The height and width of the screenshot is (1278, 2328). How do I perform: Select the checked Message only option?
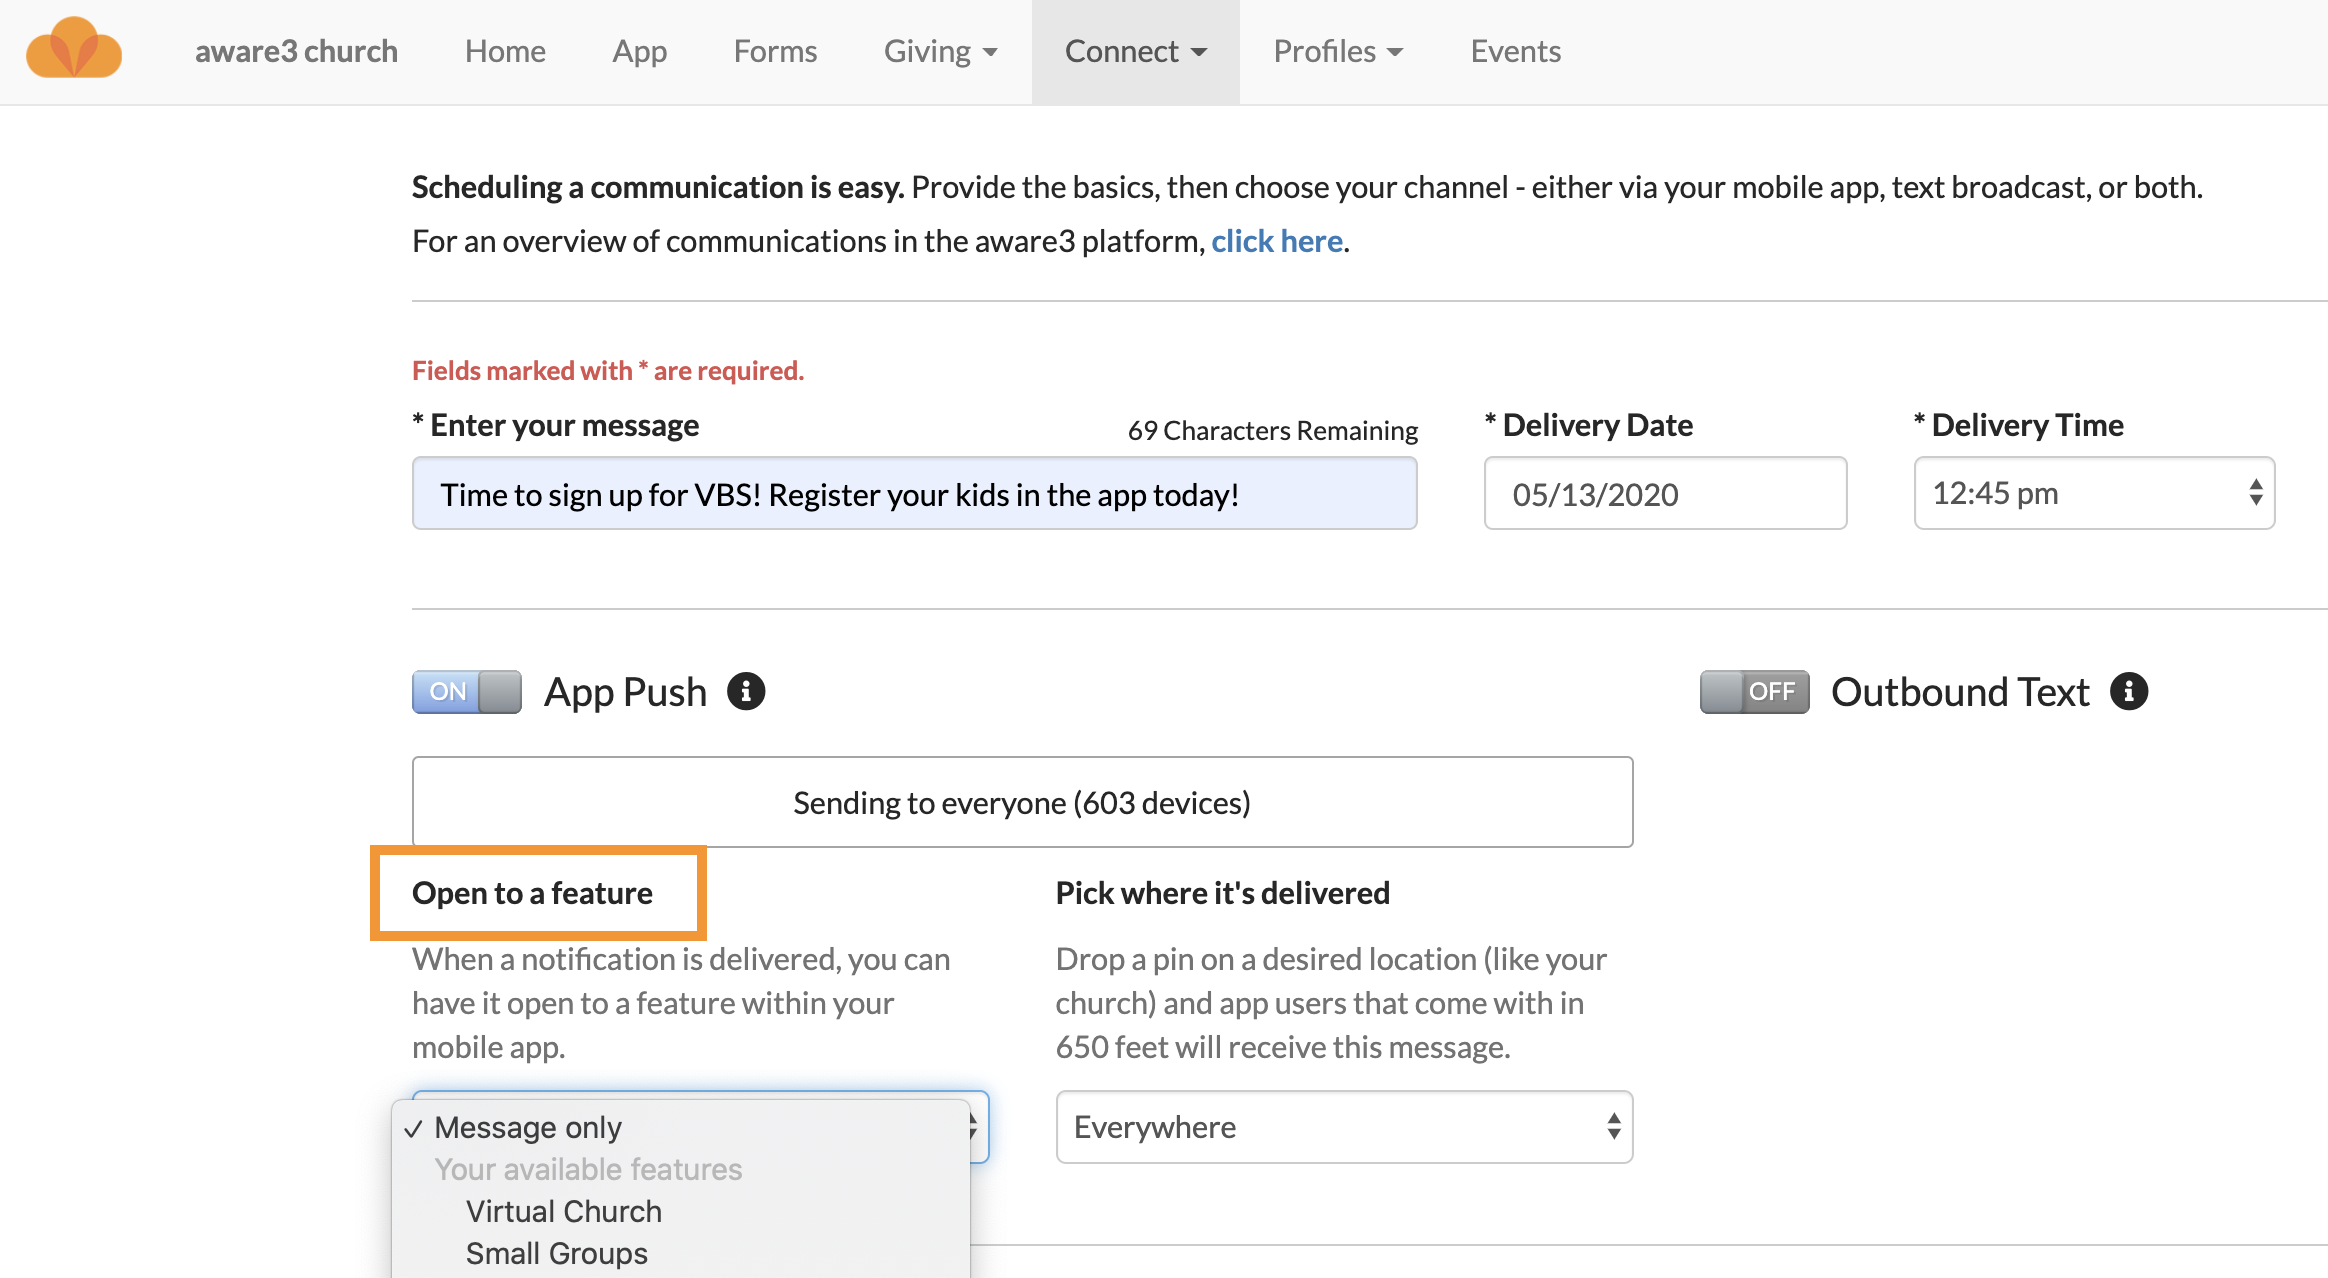527,1127
